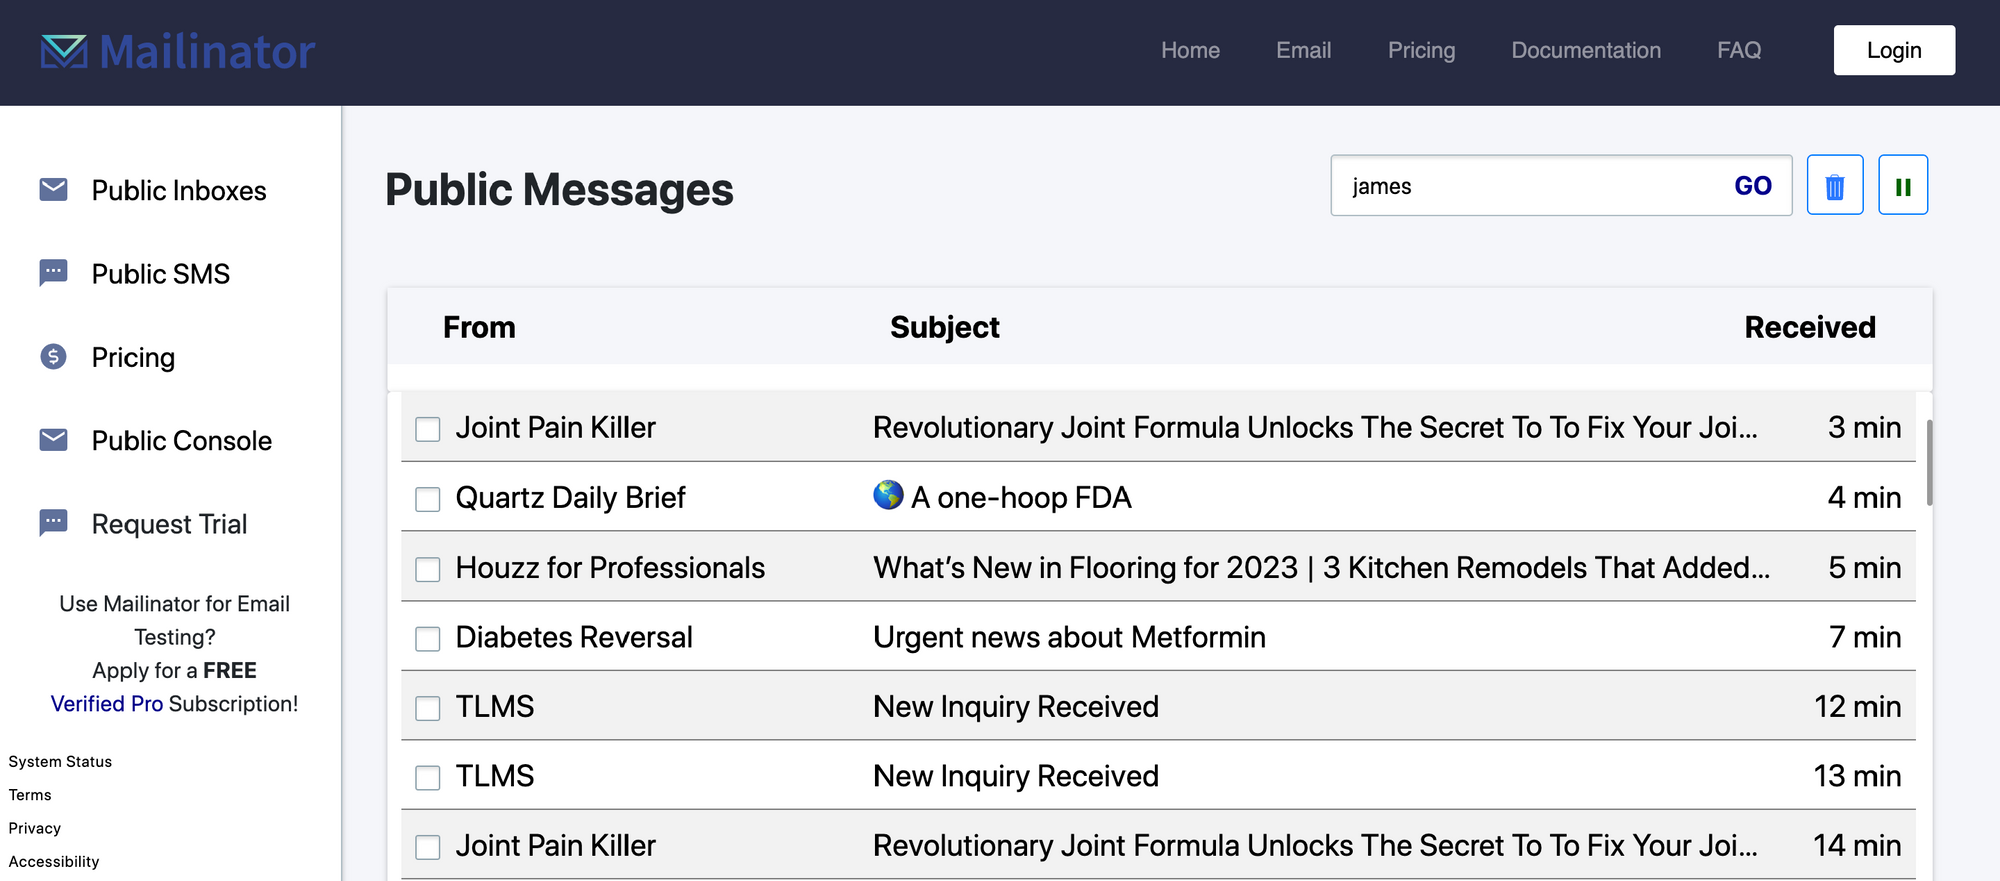Image resolution: width=2000 pixels, height=881 pixels.
Task: Tick the Houzz for Professionals checkbox
Action: click(428, 569)
